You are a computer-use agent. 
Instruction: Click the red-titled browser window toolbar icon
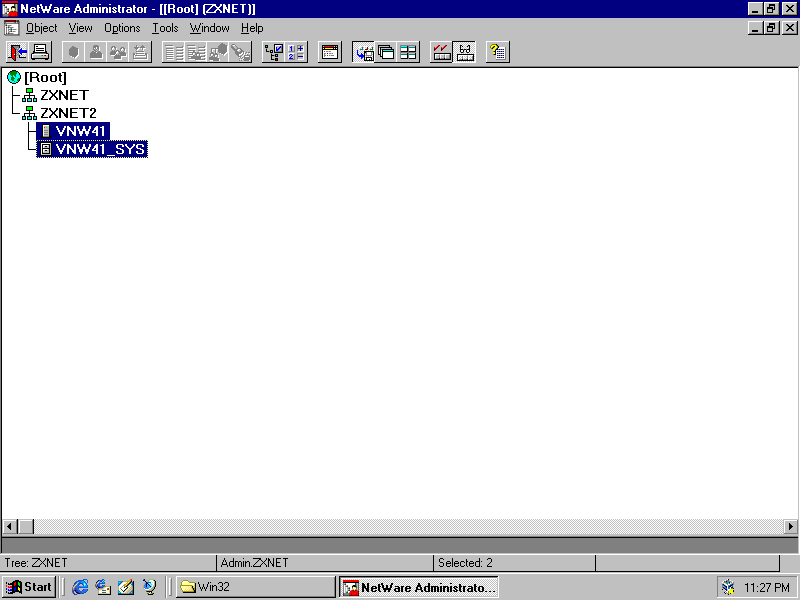(x=330, y=52)
